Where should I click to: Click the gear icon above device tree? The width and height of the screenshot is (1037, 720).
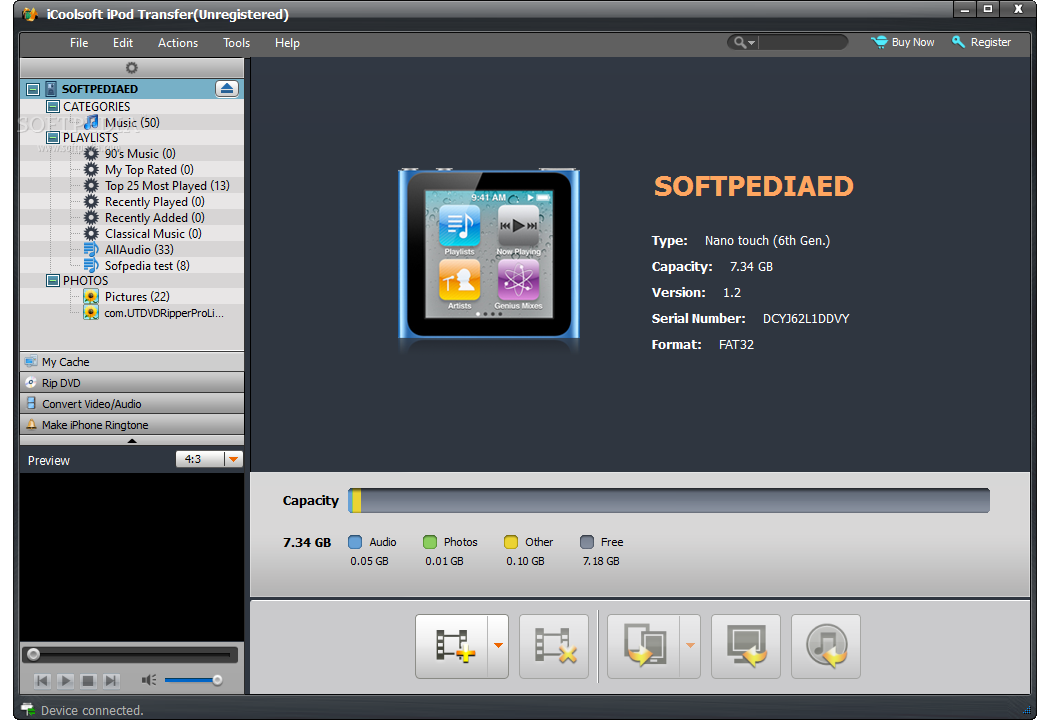click(132, 67)
